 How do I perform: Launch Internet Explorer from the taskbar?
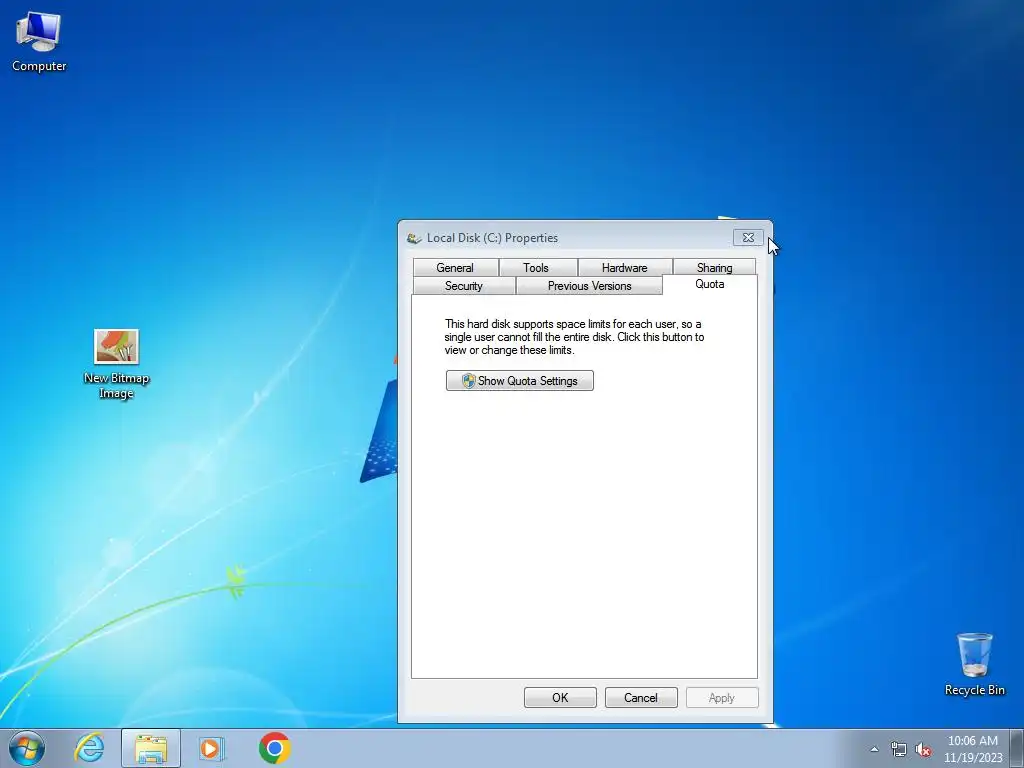pyautogui.click(x=89, y=748)
